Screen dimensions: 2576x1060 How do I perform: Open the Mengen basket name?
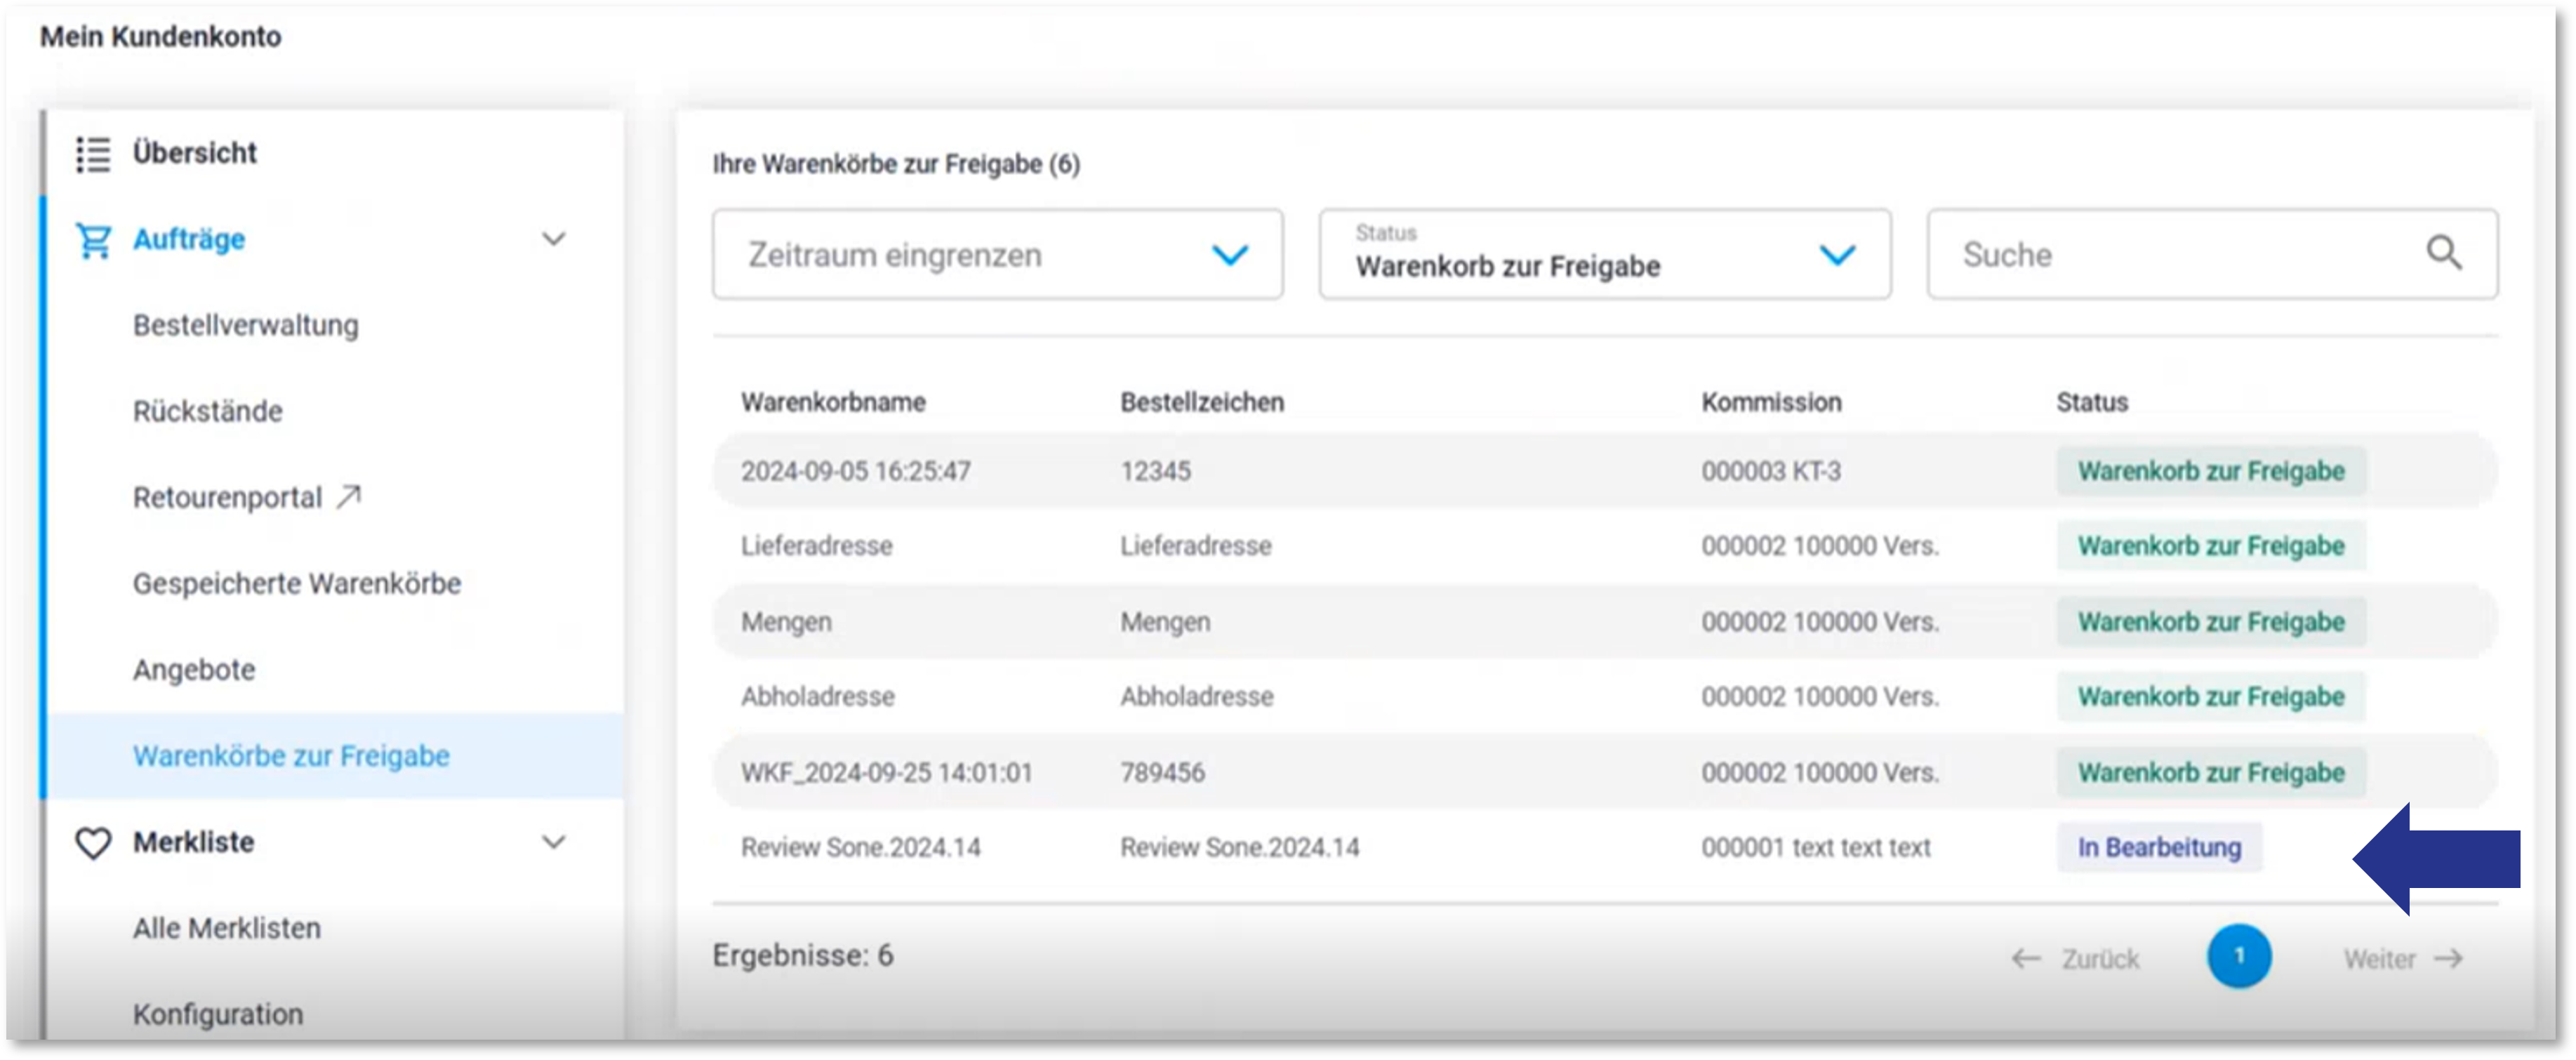[x=786, y=623]
